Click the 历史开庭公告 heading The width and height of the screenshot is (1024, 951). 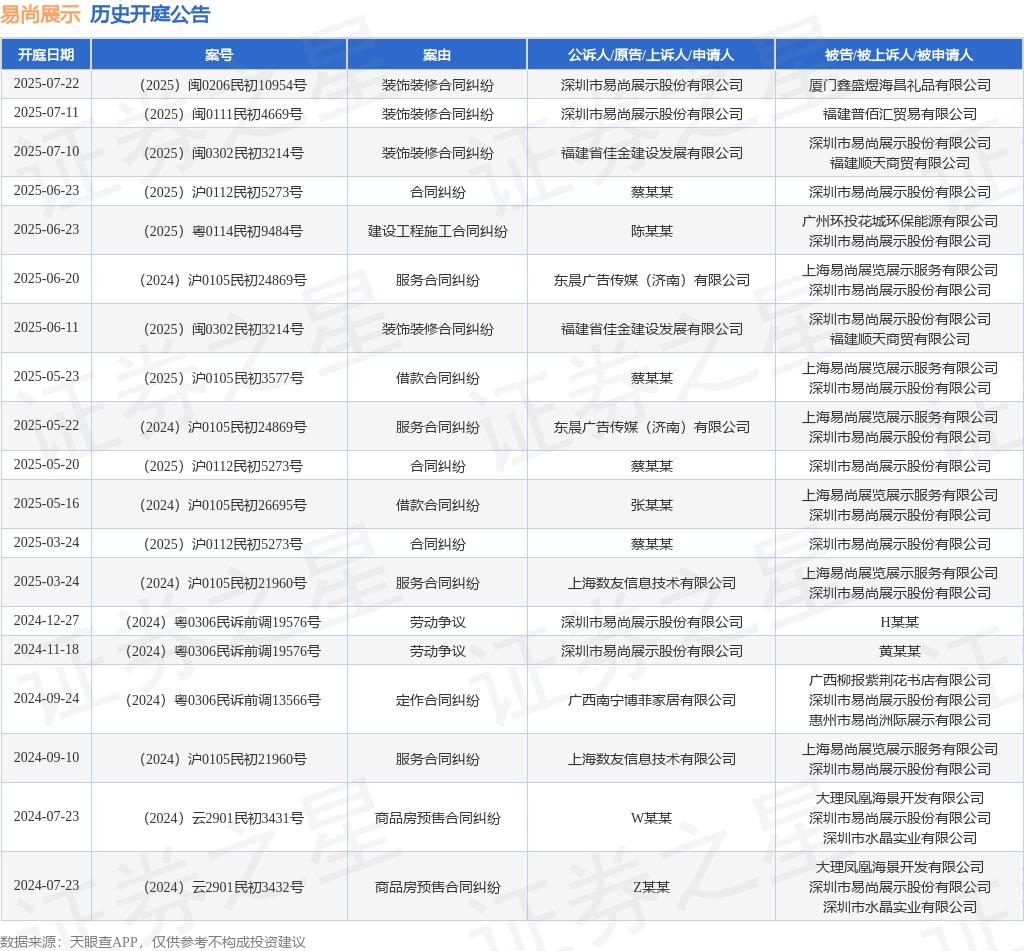[x=150, y=14]
